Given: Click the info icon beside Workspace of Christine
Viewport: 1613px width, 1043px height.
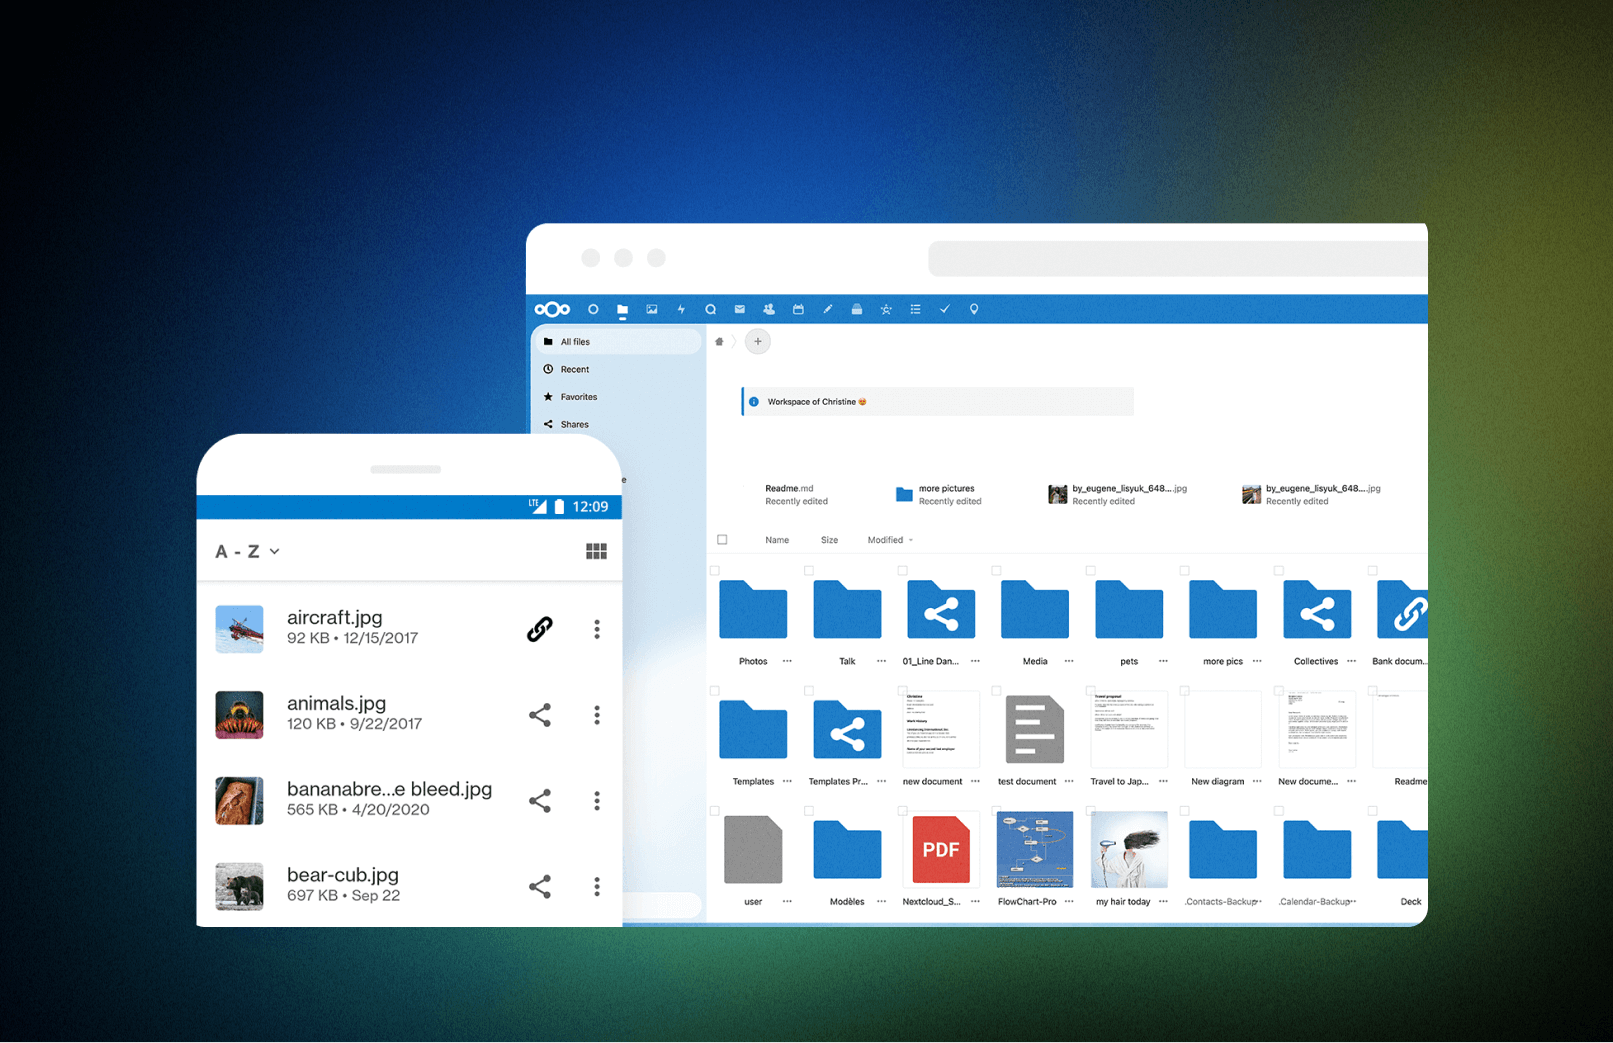Looking at the screenshot, I should [x=754, y=402].
